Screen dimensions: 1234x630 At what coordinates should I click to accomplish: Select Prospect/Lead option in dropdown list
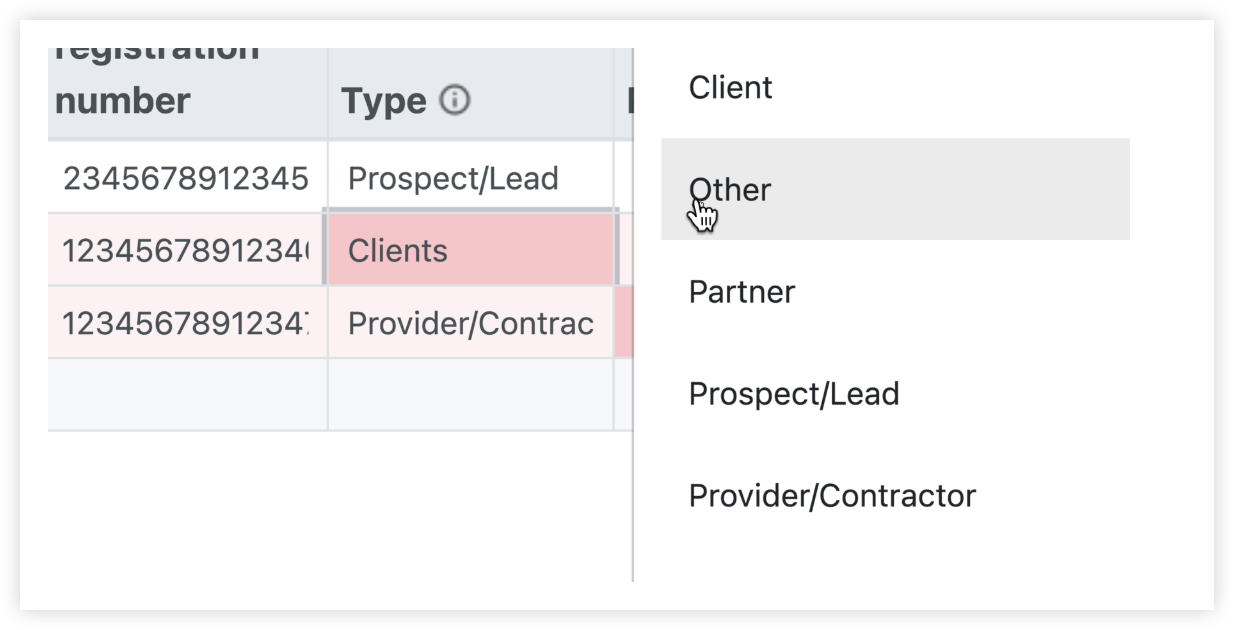click(x=895, y=393)
